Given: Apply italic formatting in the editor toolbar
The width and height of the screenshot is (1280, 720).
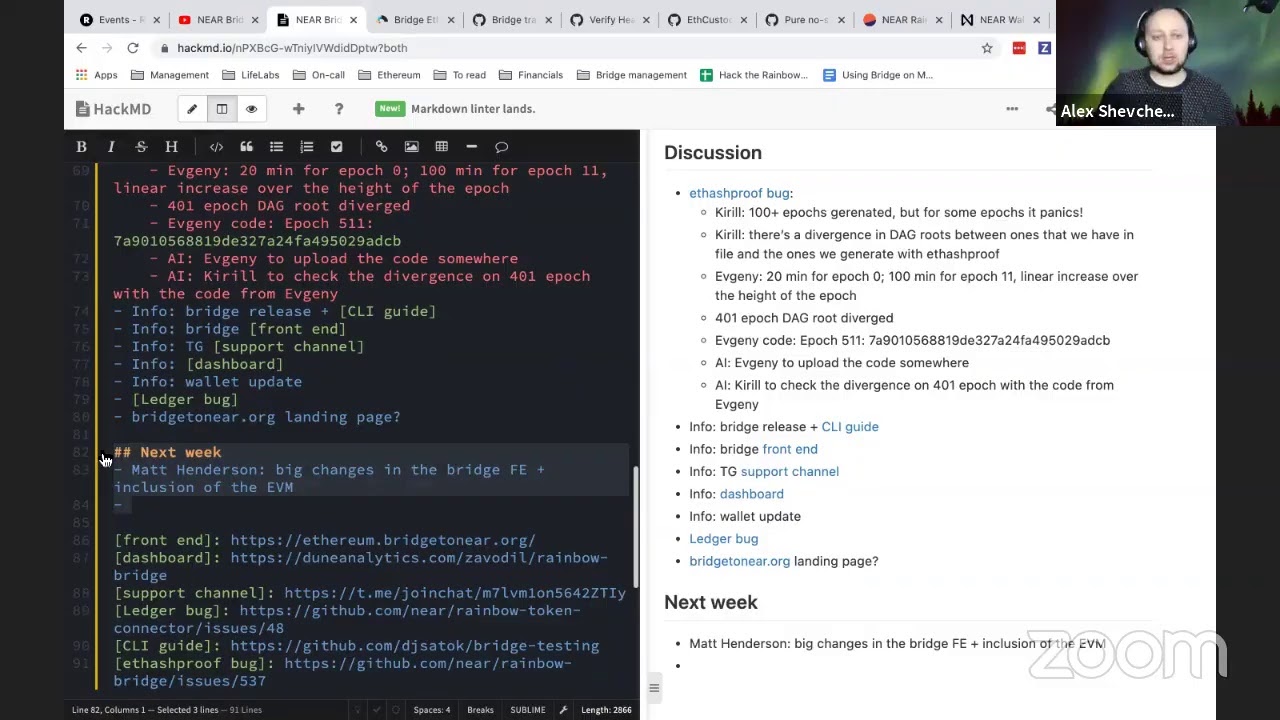Looking at the screenshot, I should pyautogui.click(x=111, y=147).
